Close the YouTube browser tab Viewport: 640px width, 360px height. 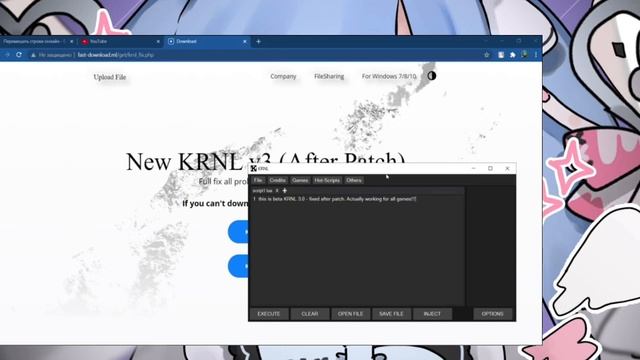click(x=158, y=42)
